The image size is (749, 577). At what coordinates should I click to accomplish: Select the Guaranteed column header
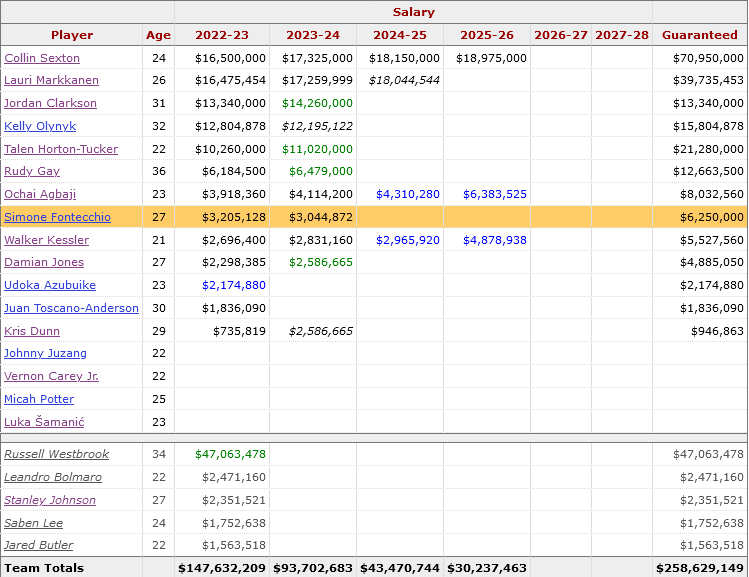(700, 35)
